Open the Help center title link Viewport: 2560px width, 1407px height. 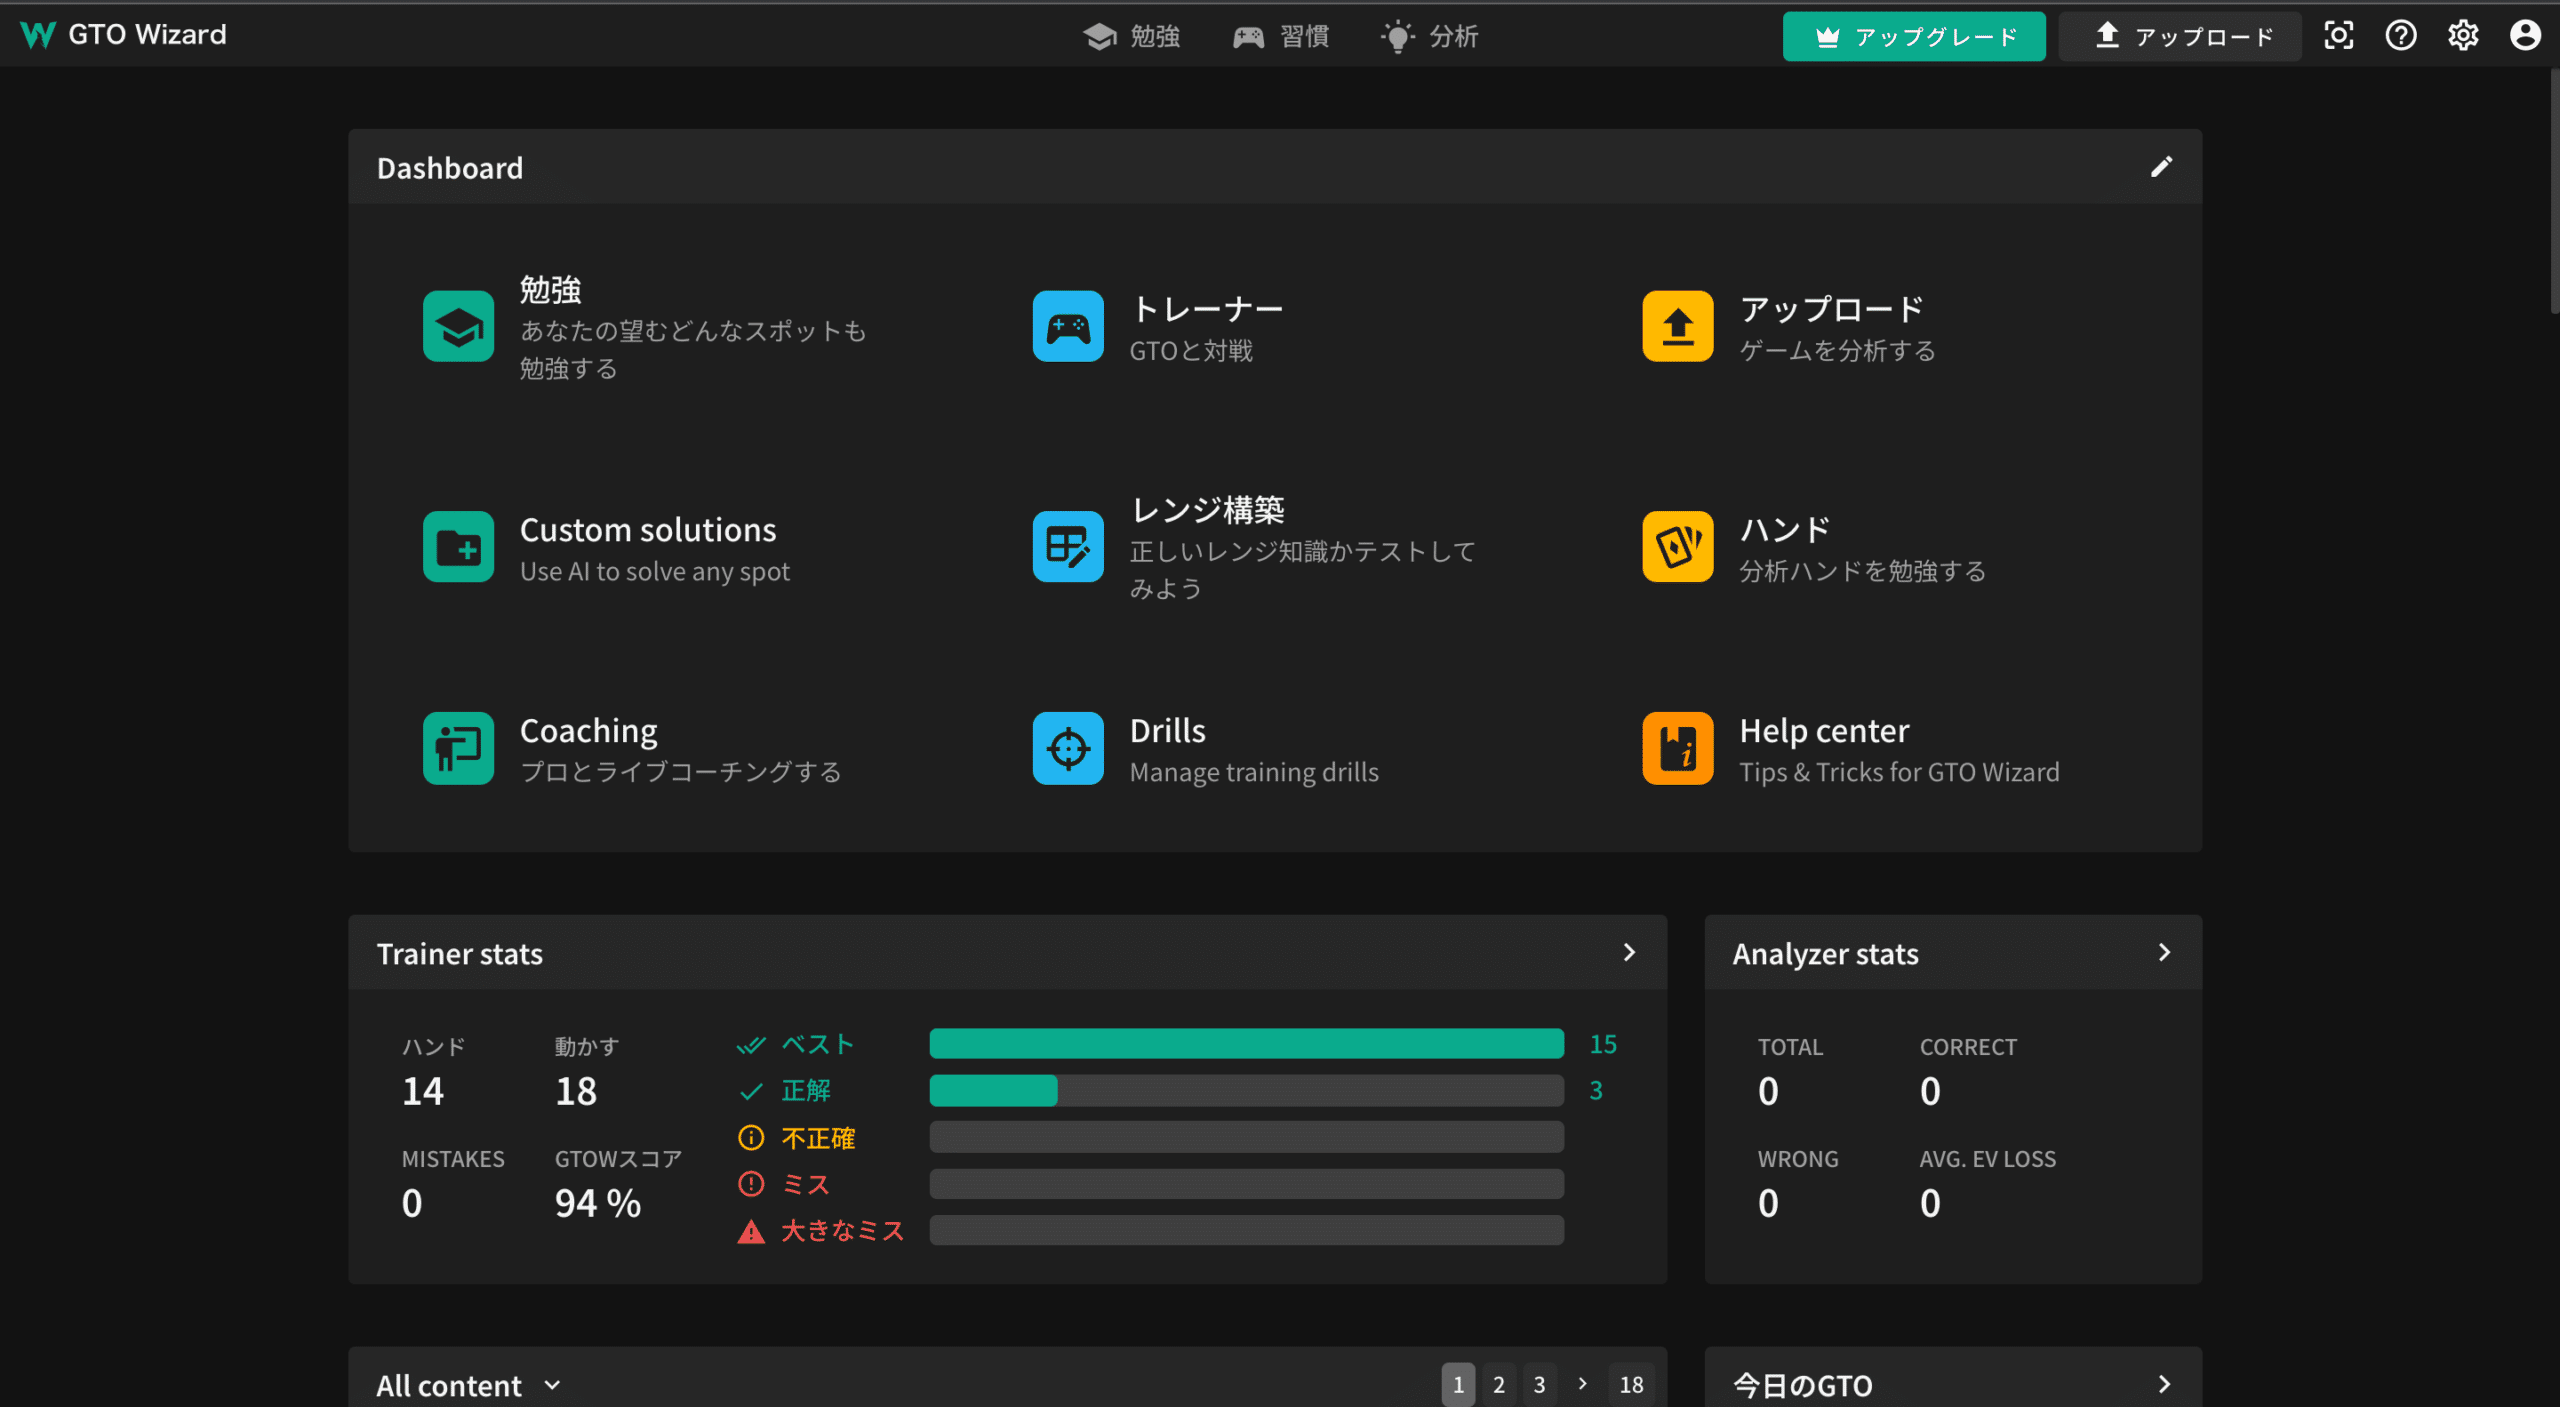click(x=1824, y=731)
